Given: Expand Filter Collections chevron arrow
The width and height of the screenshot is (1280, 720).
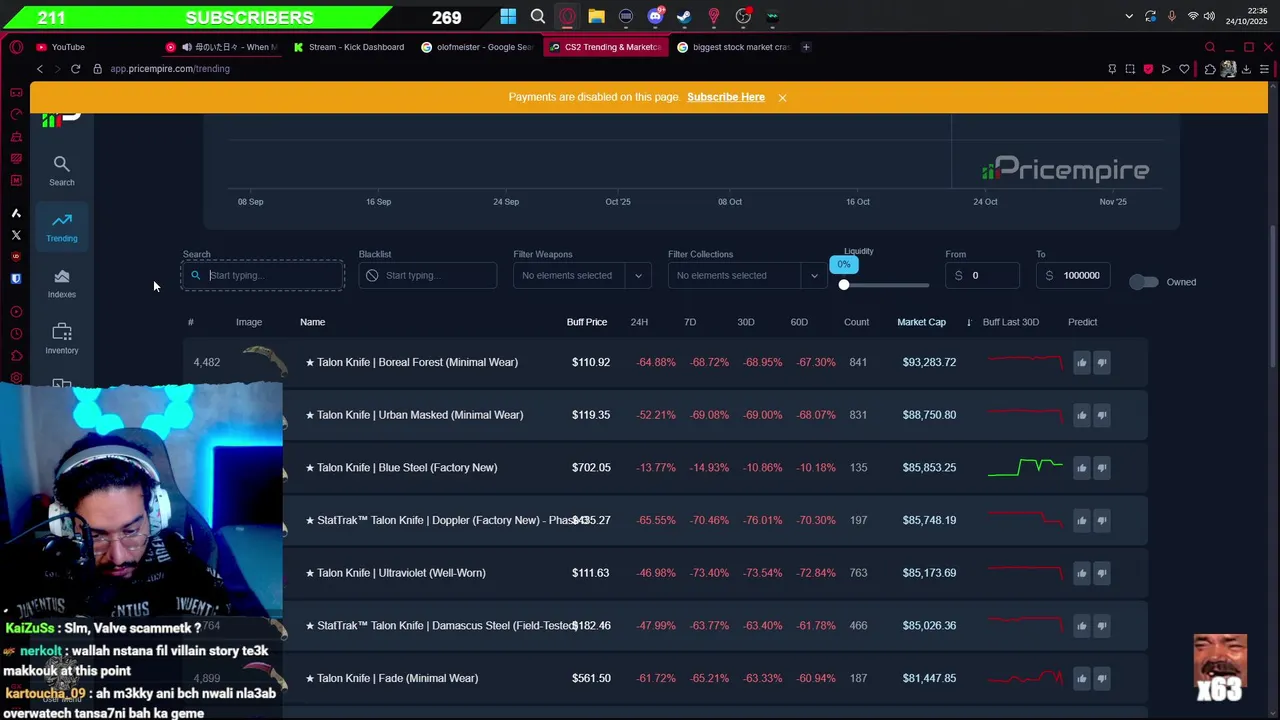Looking at the screenshot, I should coord(814,276).
